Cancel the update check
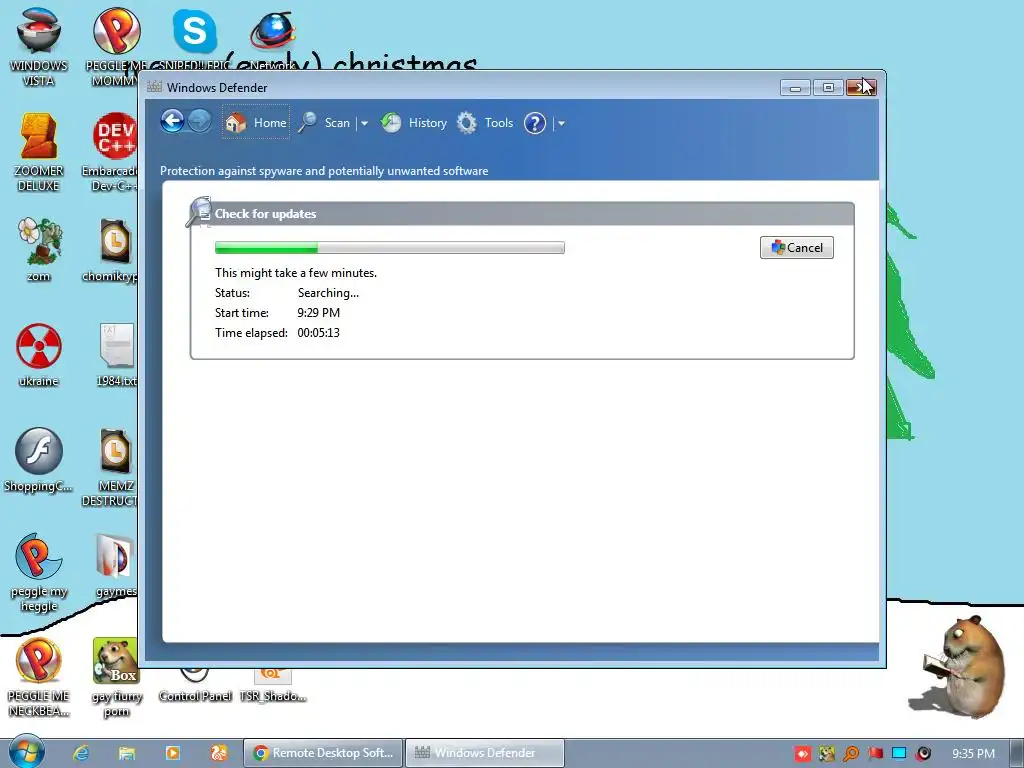 click(x=797, y=248)
